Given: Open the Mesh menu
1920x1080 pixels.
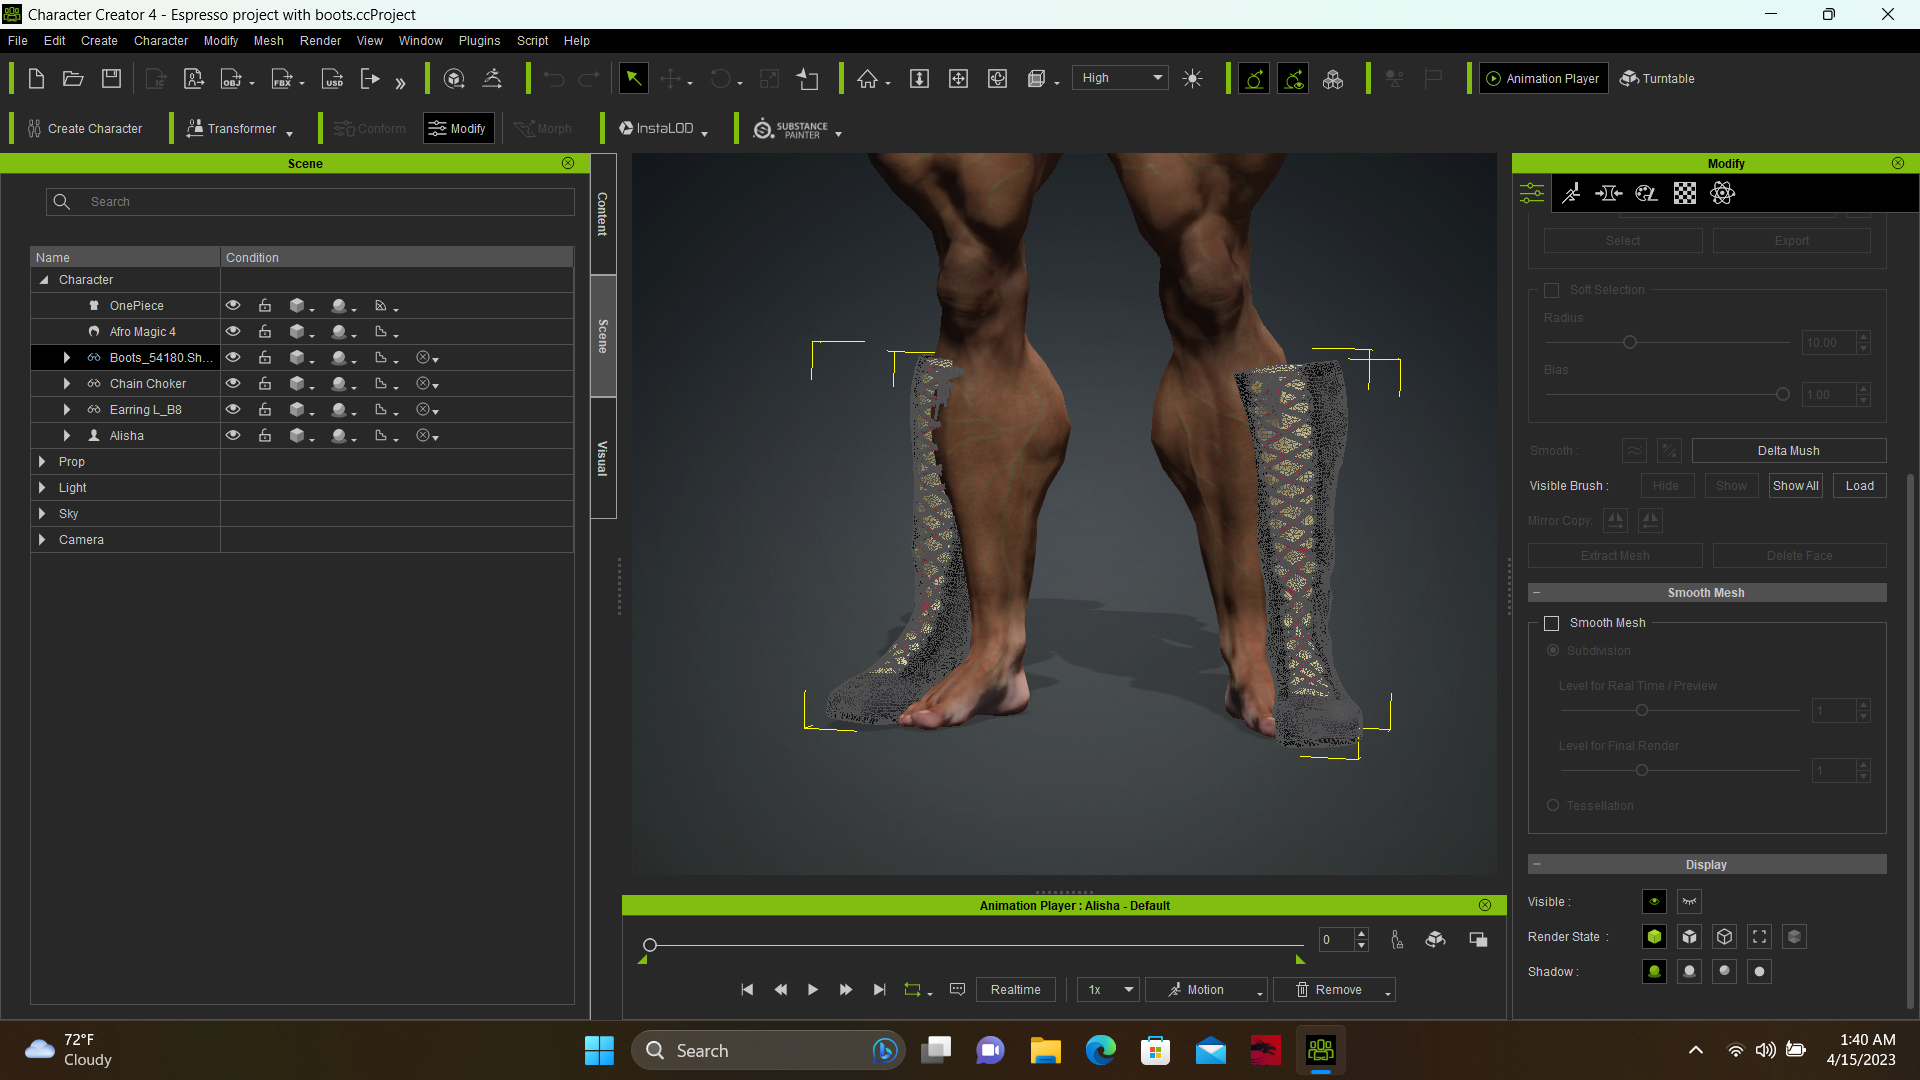Looking at the screenshot, I should pos(269,41).
